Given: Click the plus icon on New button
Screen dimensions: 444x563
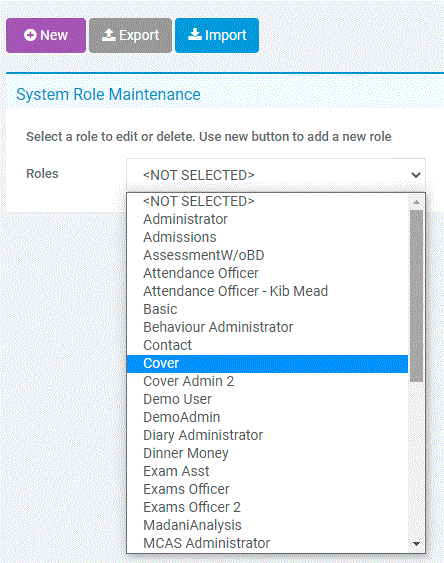Looking at the screenshot, I should click(x=30, y=35).
